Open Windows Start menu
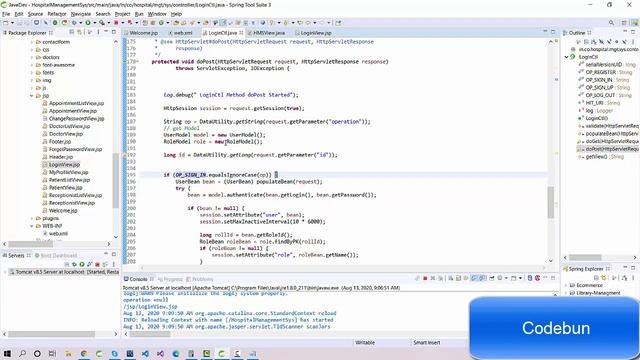 [7, 353]
